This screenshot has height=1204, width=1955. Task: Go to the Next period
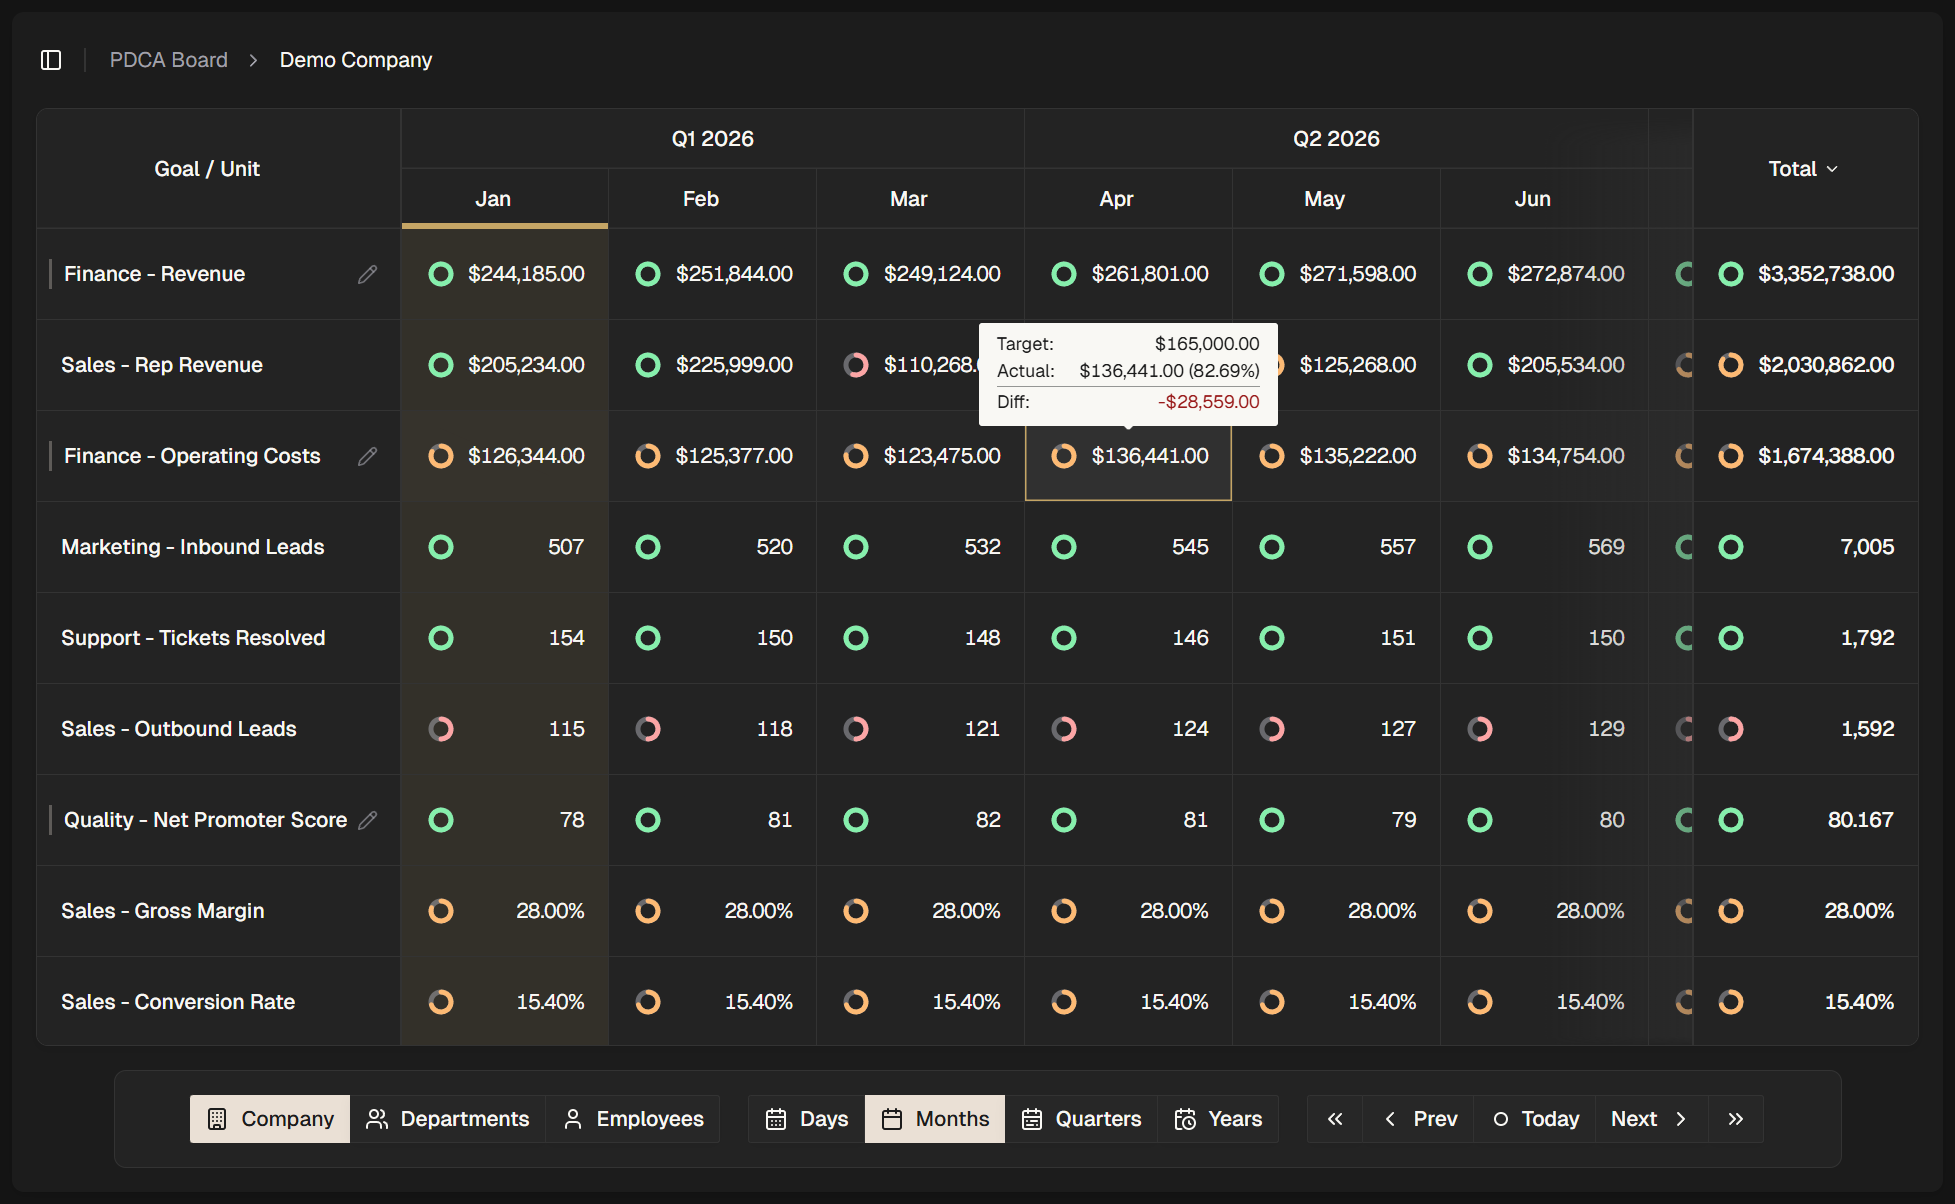click(x=1650, y=1119)
